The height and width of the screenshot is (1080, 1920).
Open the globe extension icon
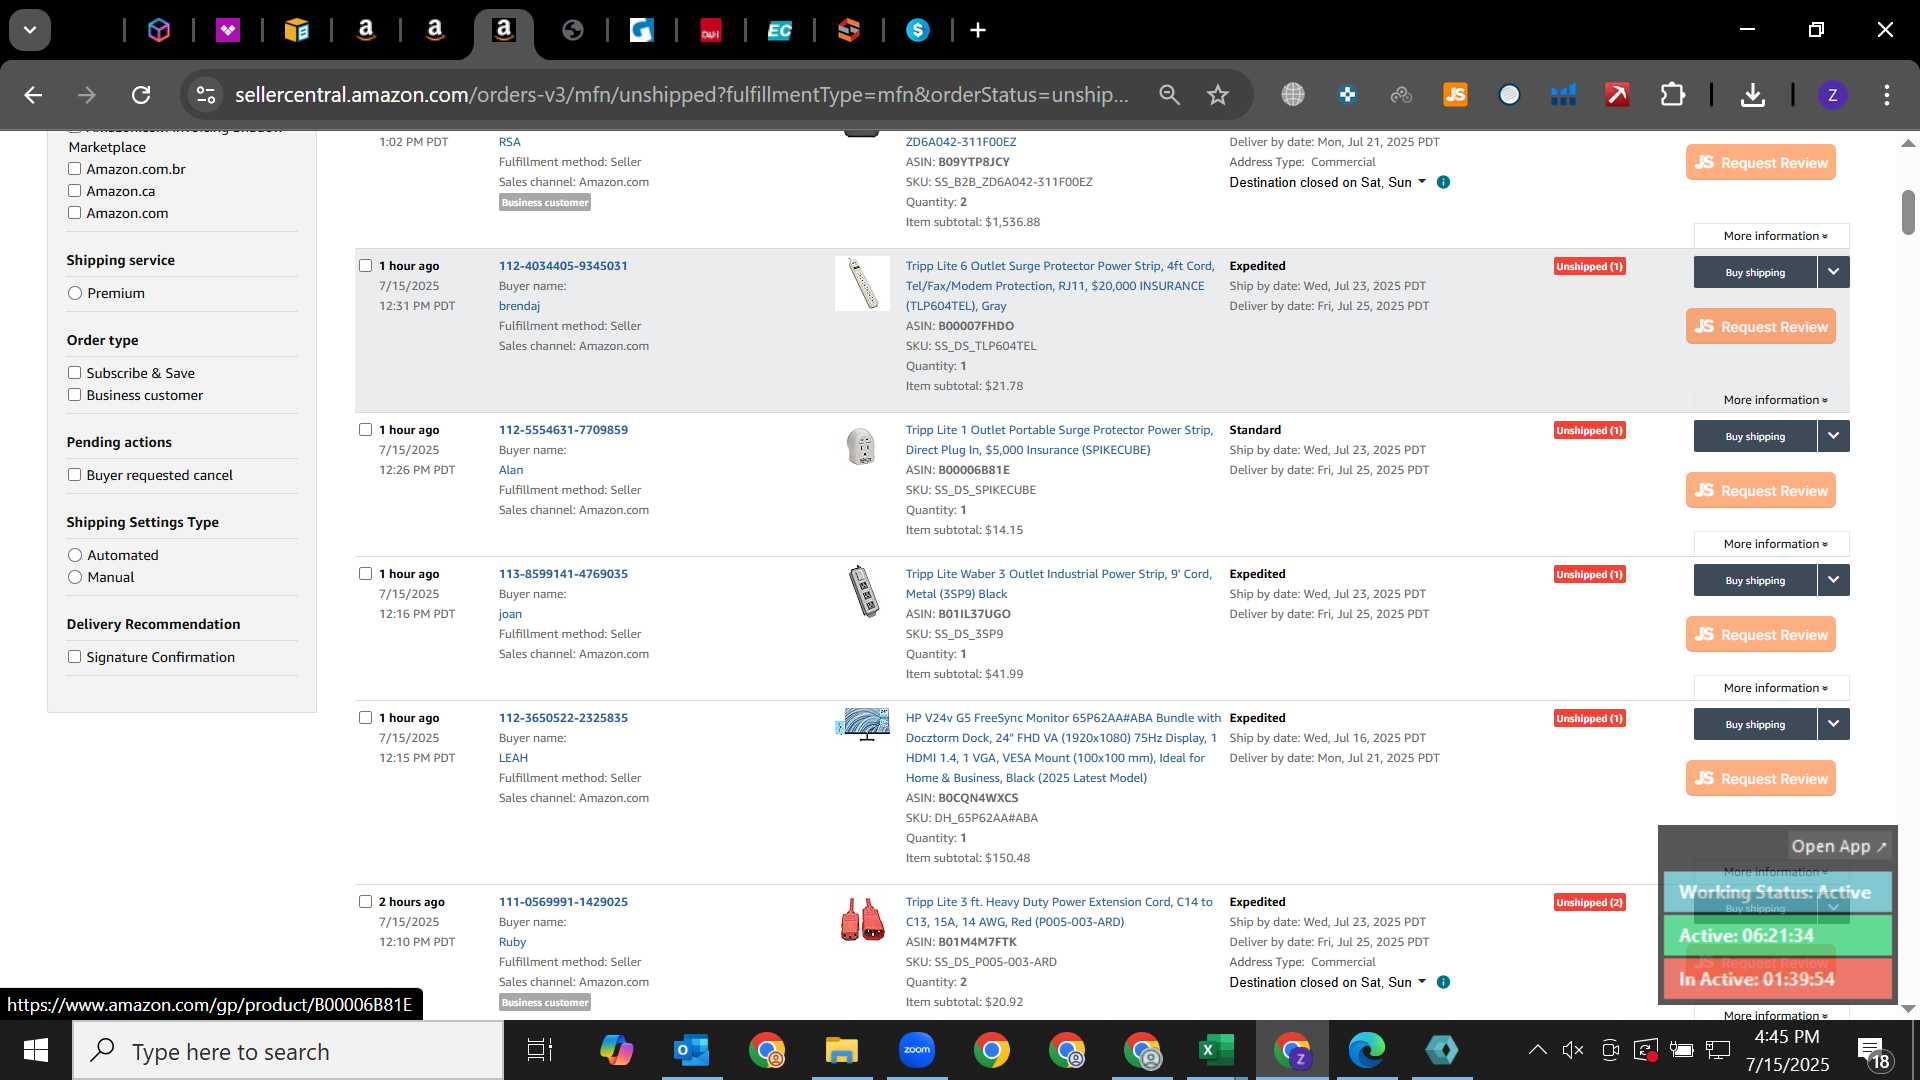pos(1293,95)
